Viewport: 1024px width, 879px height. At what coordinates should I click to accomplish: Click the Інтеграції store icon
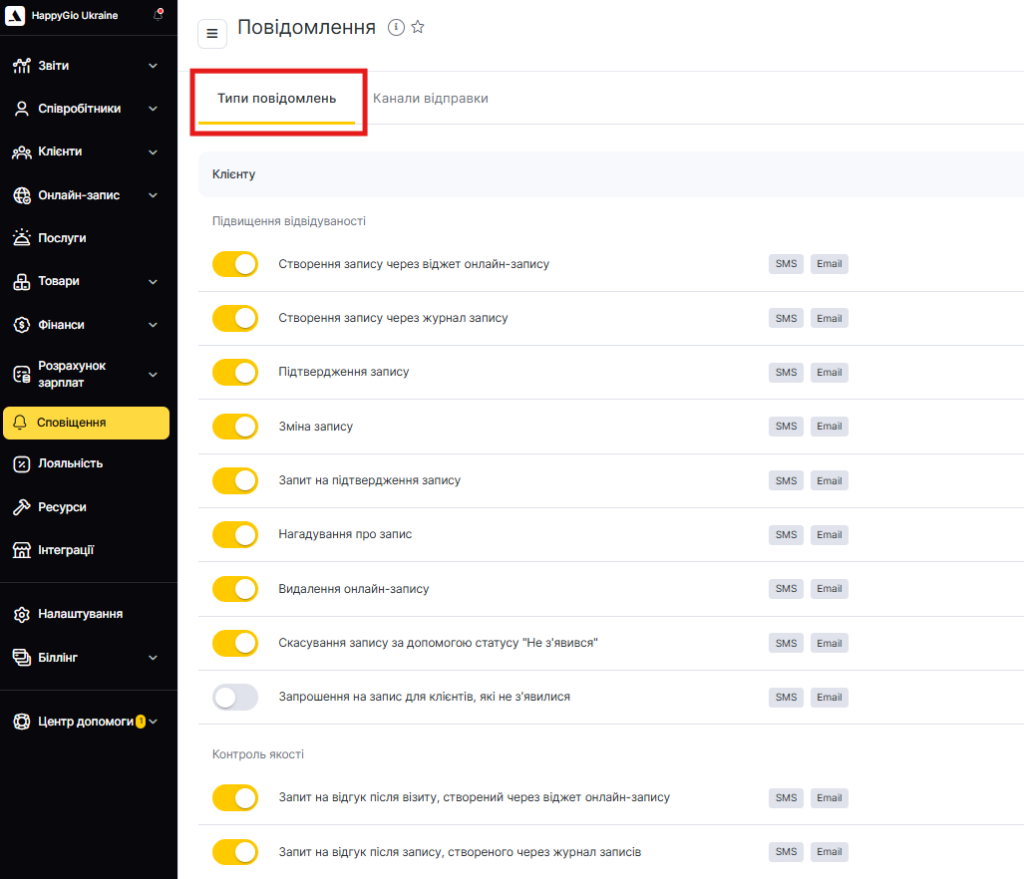coord(22,550)
